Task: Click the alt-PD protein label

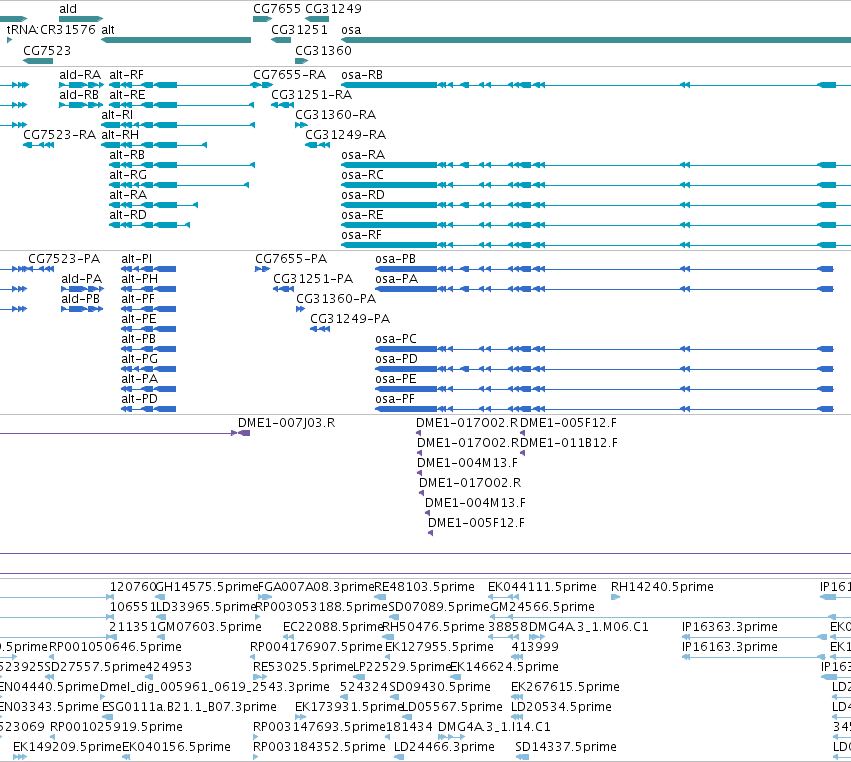Action: tap(139, 398)
